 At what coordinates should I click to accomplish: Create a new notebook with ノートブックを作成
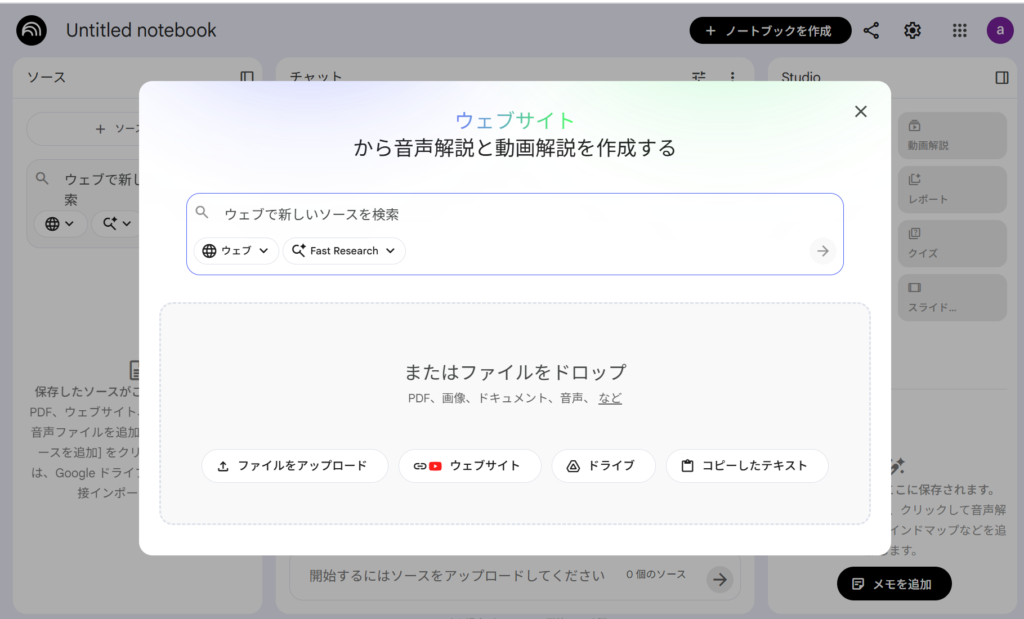770,31
